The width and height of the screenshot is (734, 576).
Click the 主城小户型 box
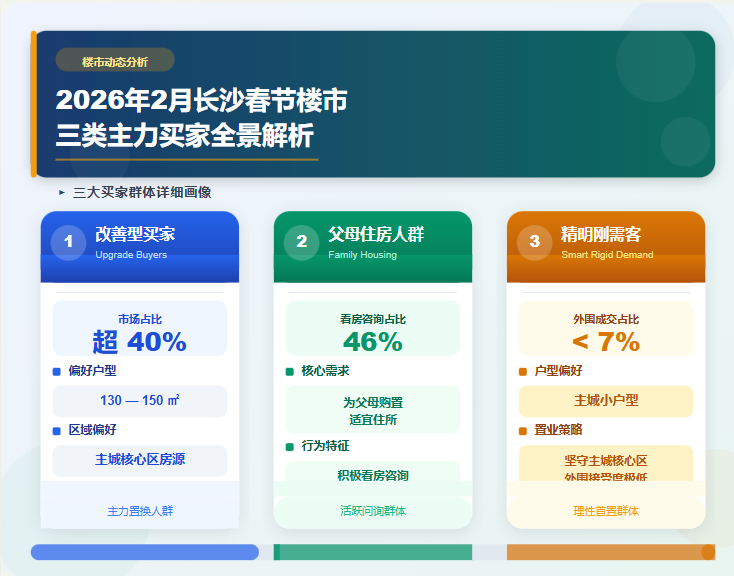pos(606,401)
